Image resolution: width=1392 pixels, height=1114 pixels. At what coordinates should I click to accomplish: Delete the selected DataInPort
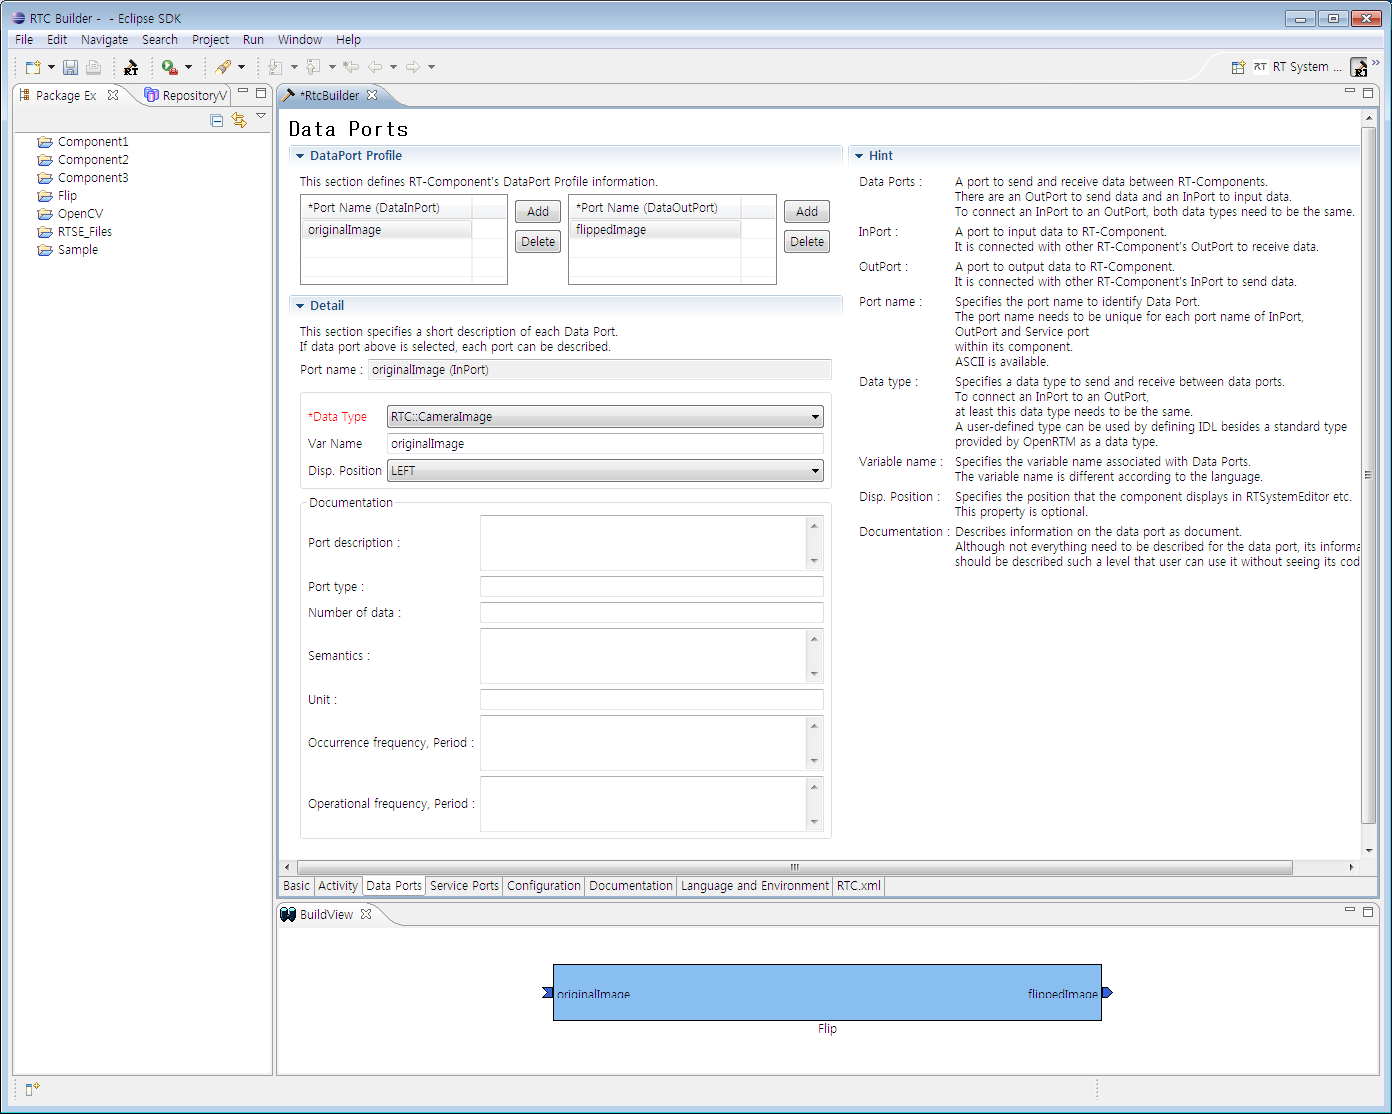[x=538, y=242]
